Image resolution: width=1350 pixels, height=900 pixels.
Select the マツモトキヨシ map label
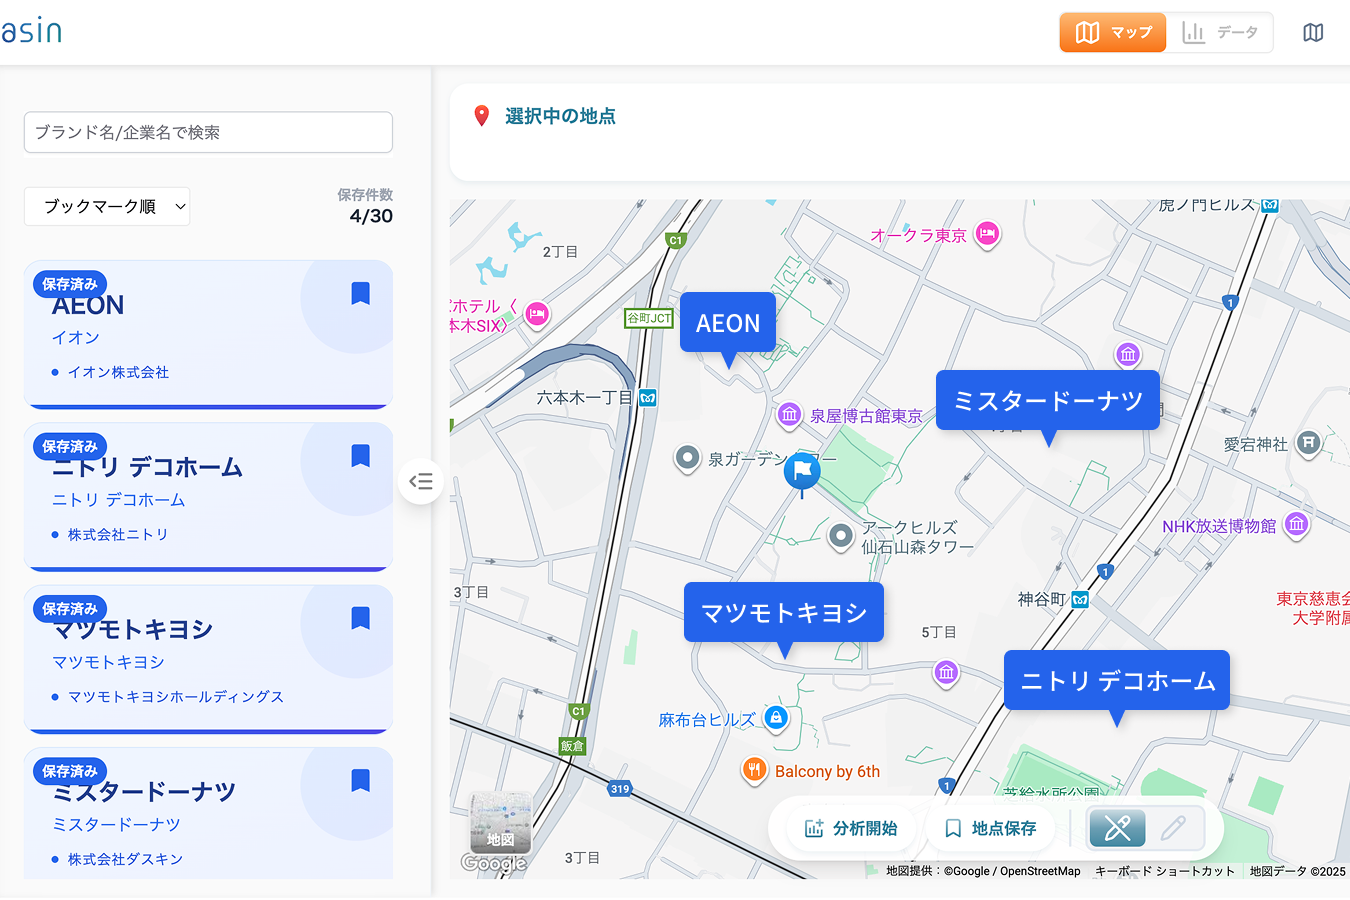click(x=783, y=612)
